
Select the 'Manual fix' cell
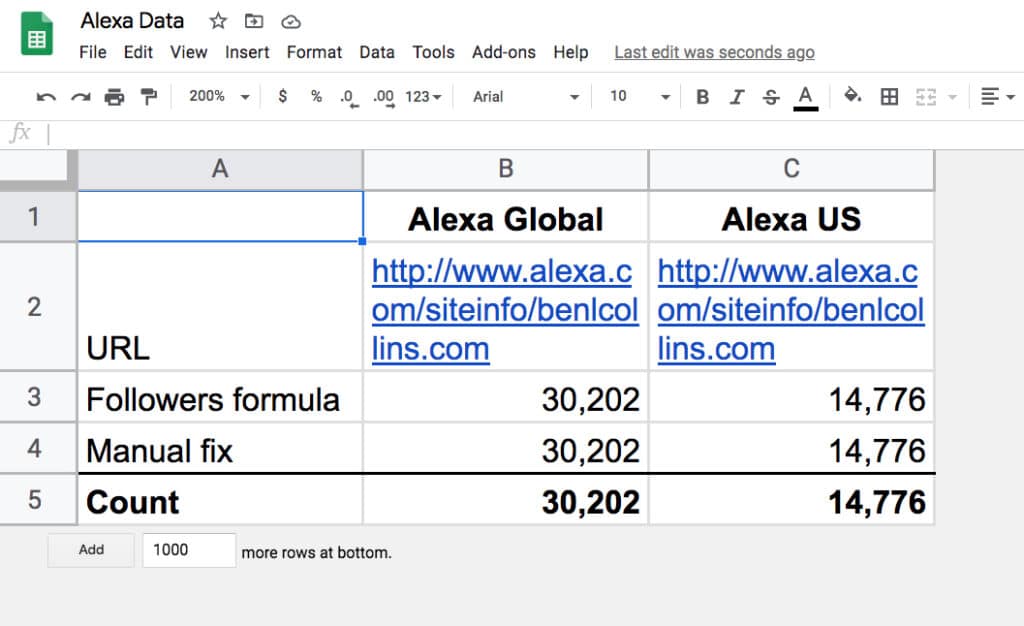220,448
